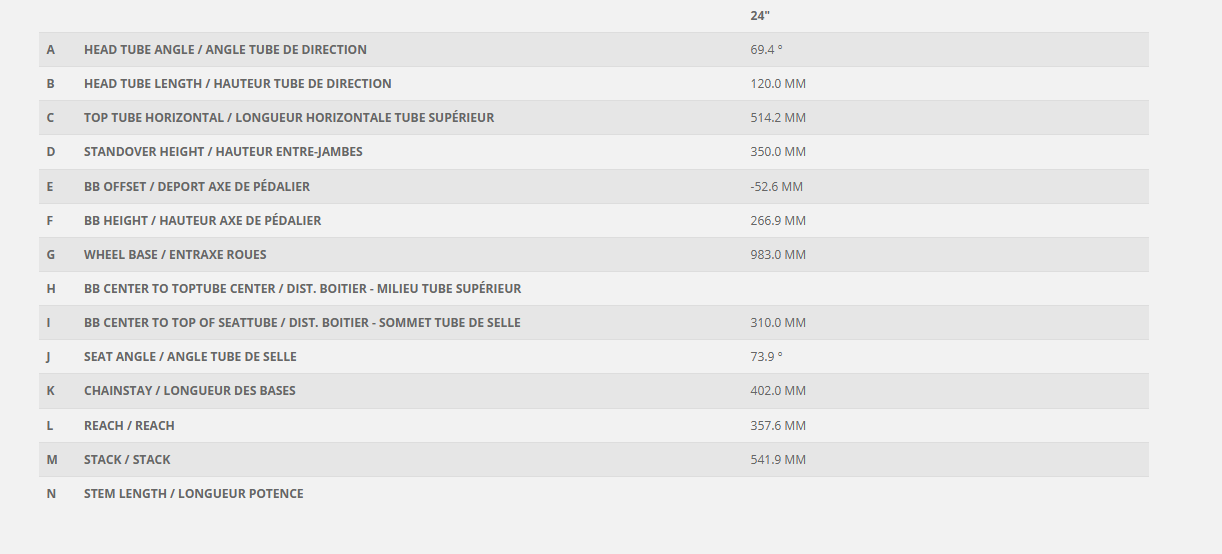Image resolution: width=1222 pixels, height=554 pixels.
Task: Click the -52.6 MM BB offset value
Action: (x=776, y=187)
